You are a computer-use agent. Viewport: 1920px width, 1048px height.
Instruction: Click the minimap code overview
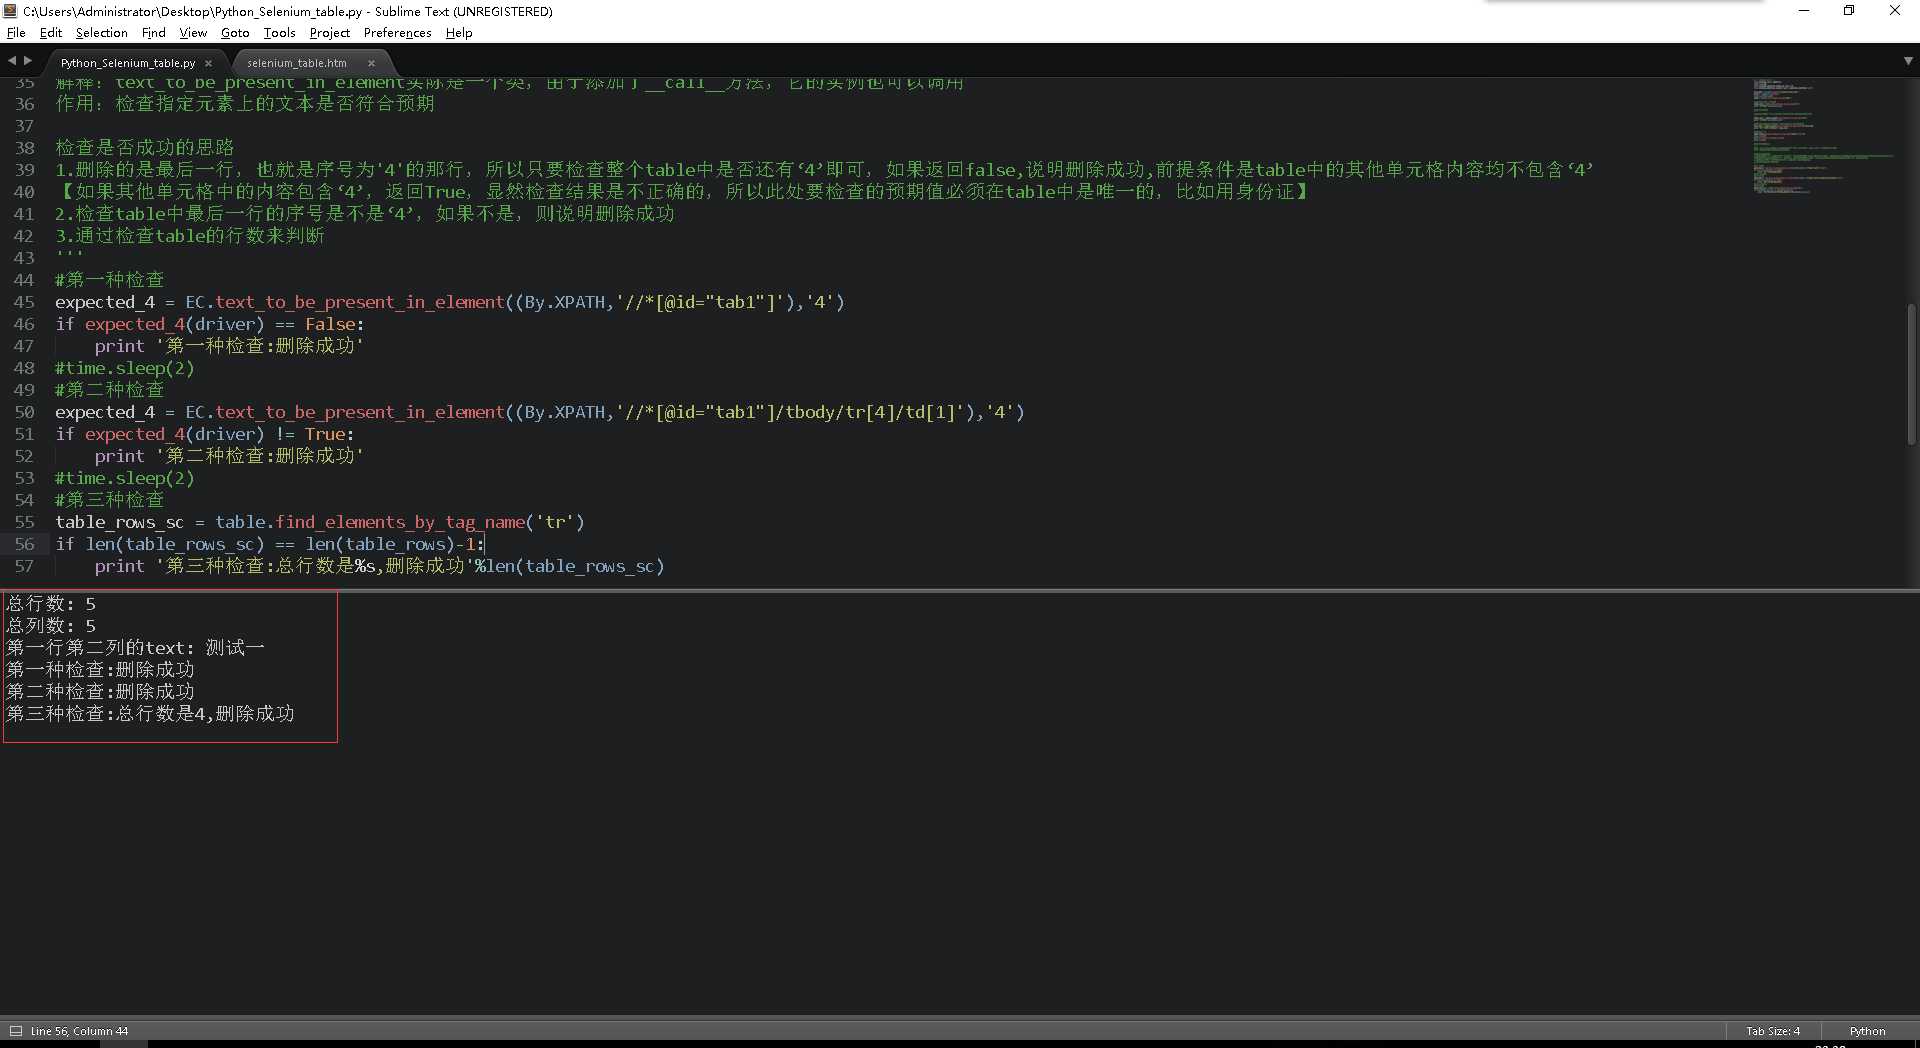1822,136
